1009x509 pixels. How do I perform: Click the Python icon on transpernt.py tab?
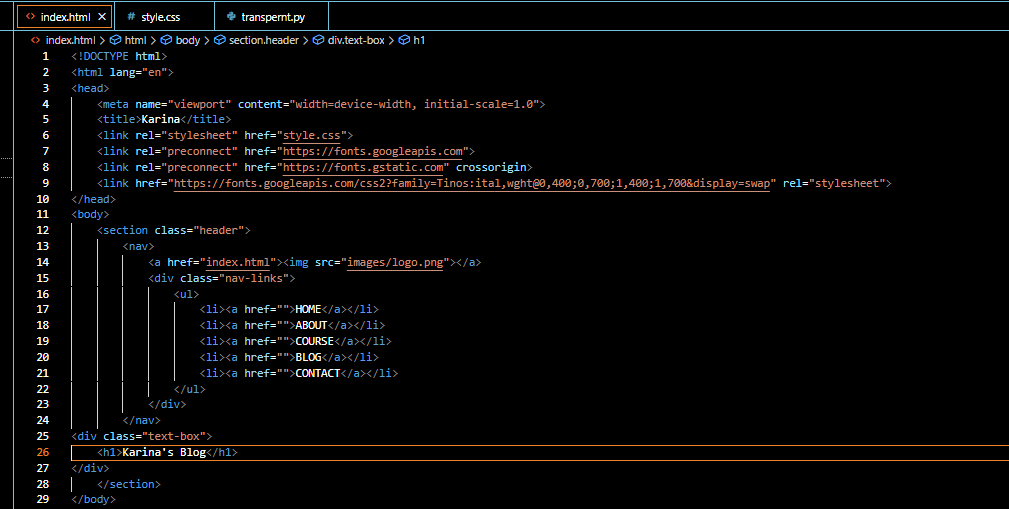[x=232, y=17]
